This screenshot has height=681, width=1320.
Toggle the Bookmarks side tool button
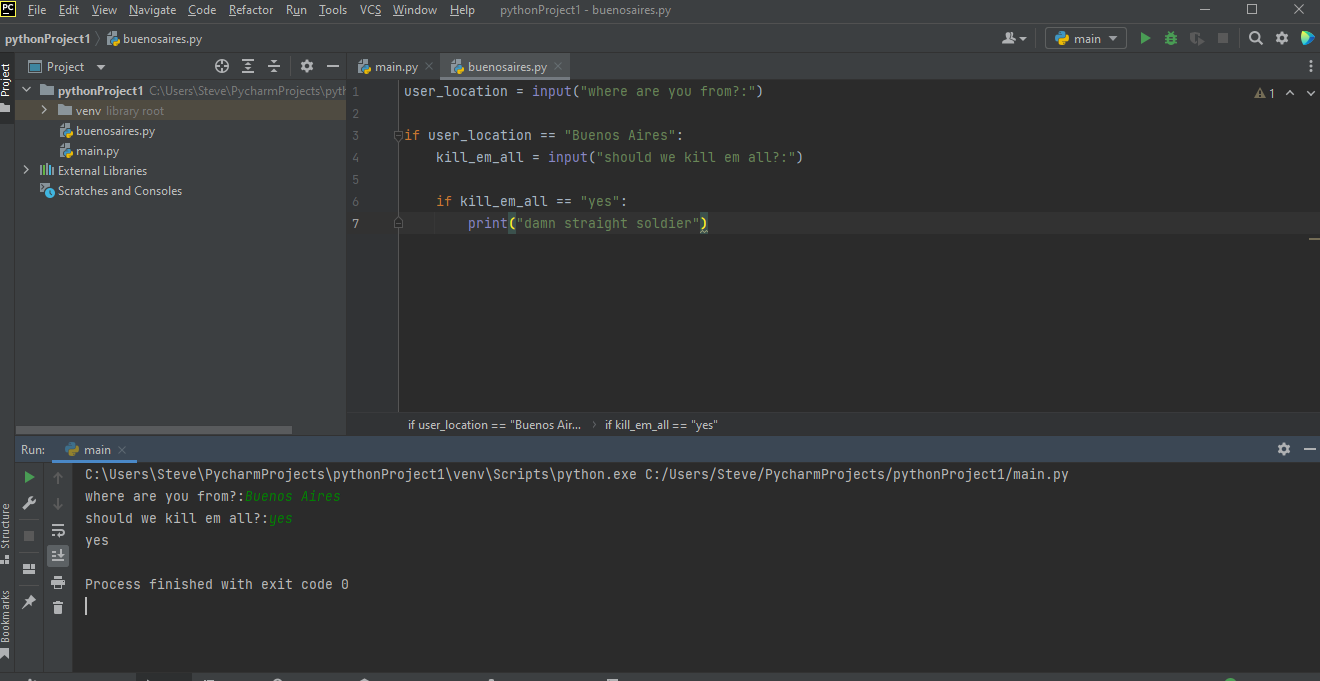pyautogui.click(x=6, y=625)
